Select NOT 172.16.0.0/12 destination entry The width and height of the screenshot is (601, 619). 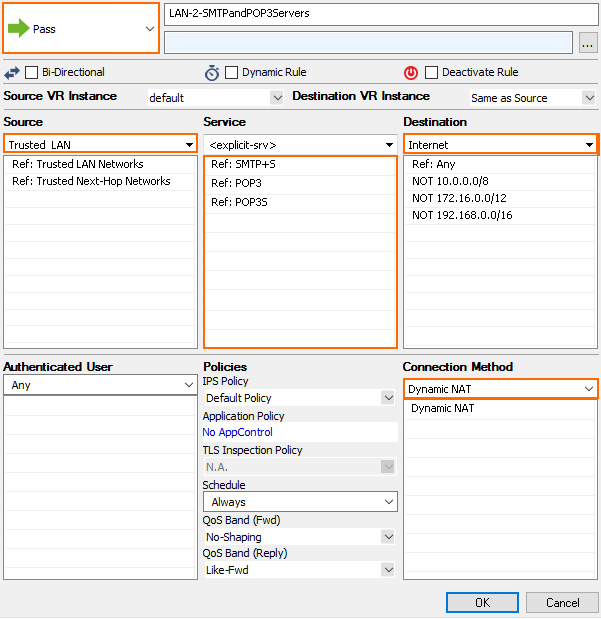(500, 198)
